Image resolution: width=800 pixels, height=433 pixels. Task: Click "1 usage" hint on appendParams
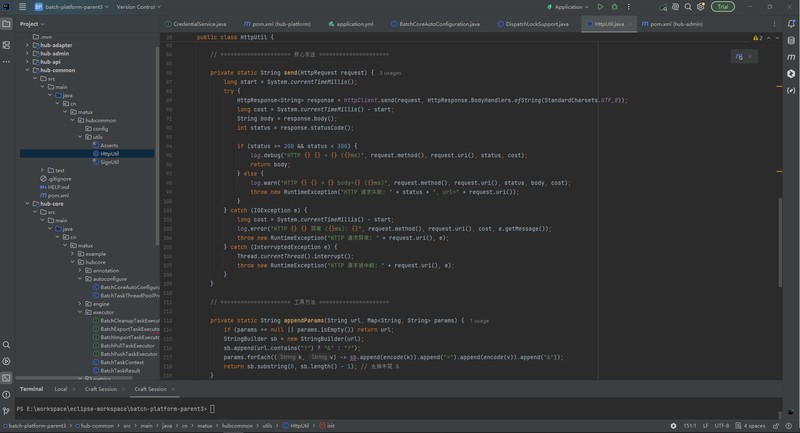pyautogui.click(x=479, y=321)
